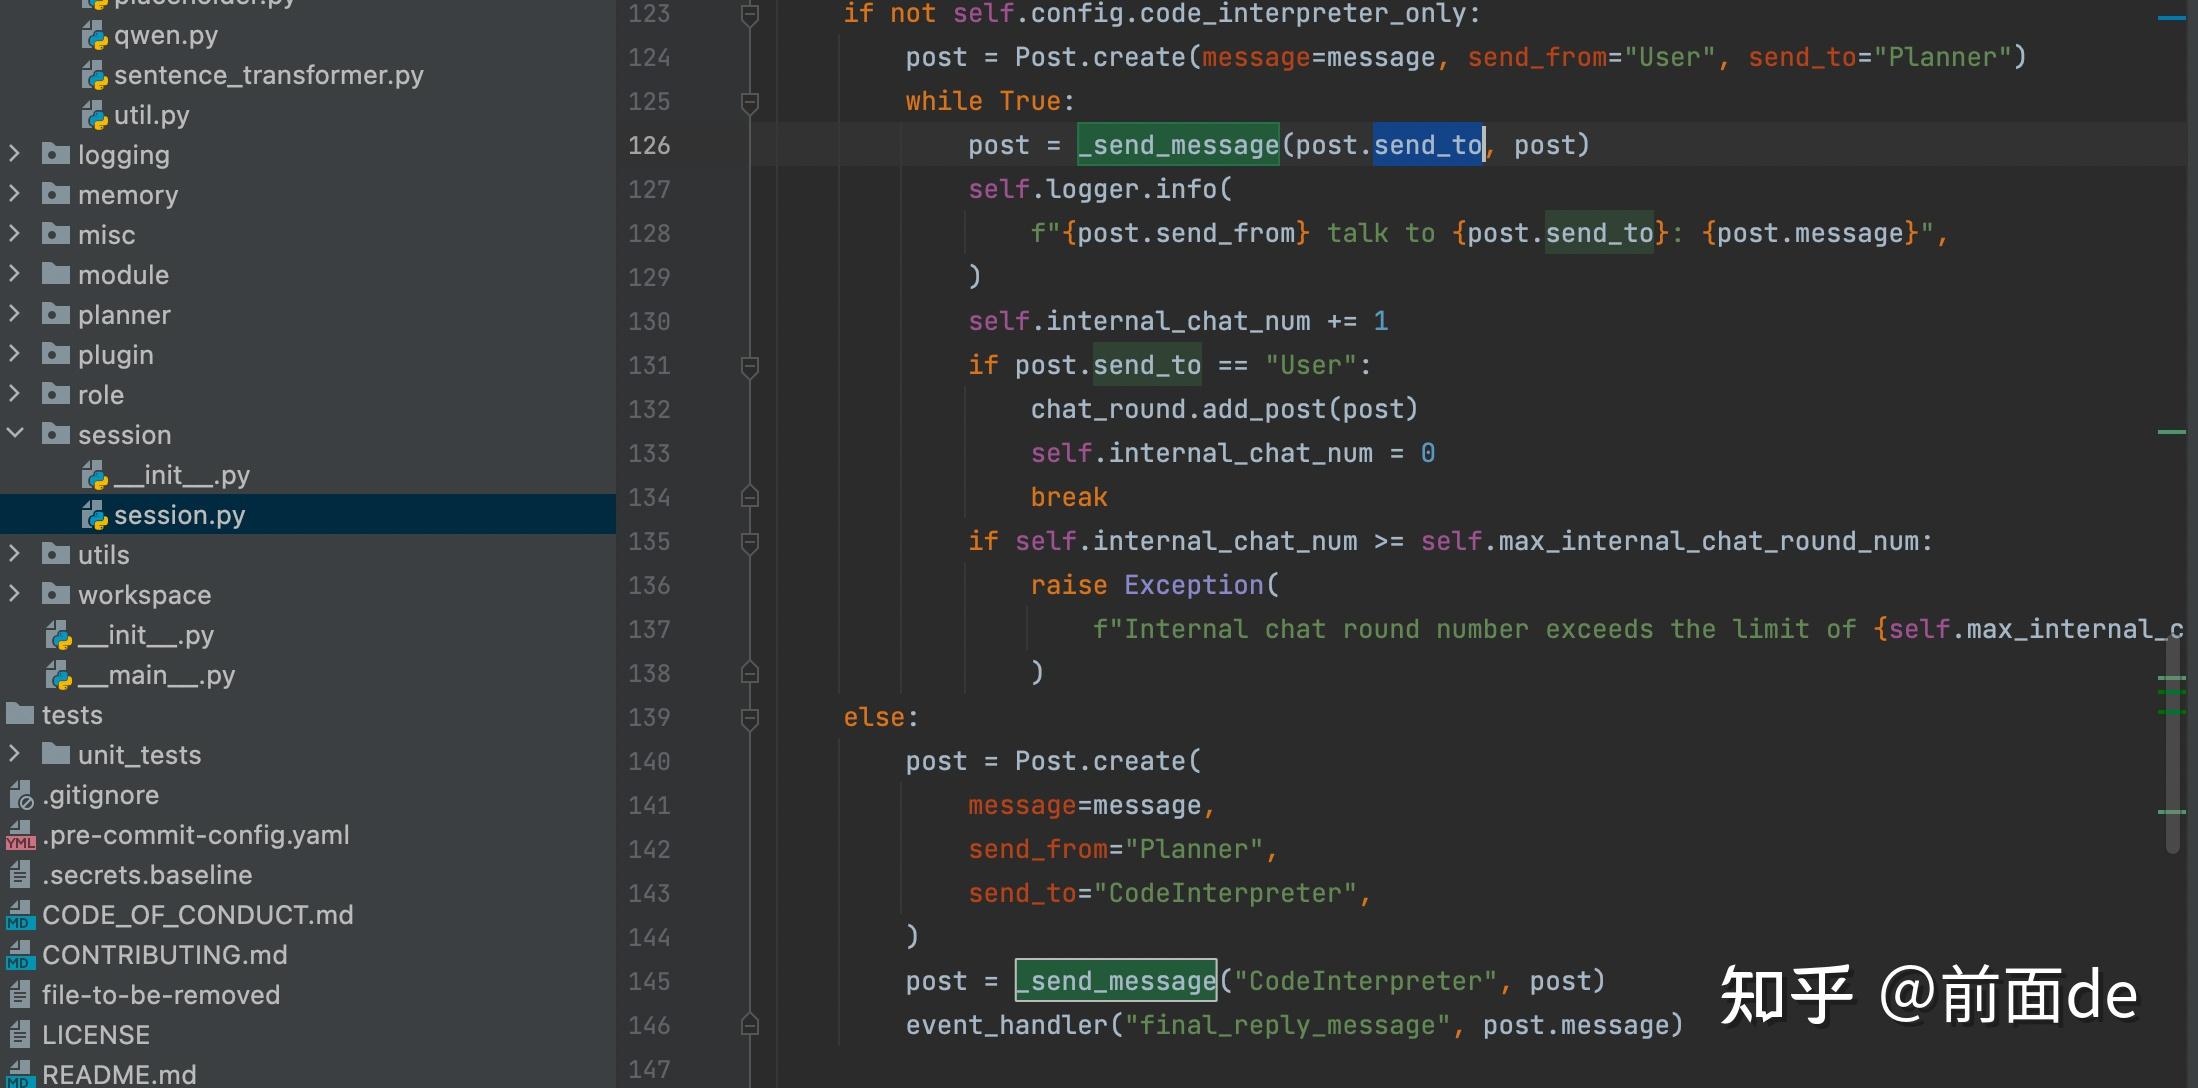Screen dimensions: 2198x1088
Task: Fold the else block at line 139
Action: 750,718
